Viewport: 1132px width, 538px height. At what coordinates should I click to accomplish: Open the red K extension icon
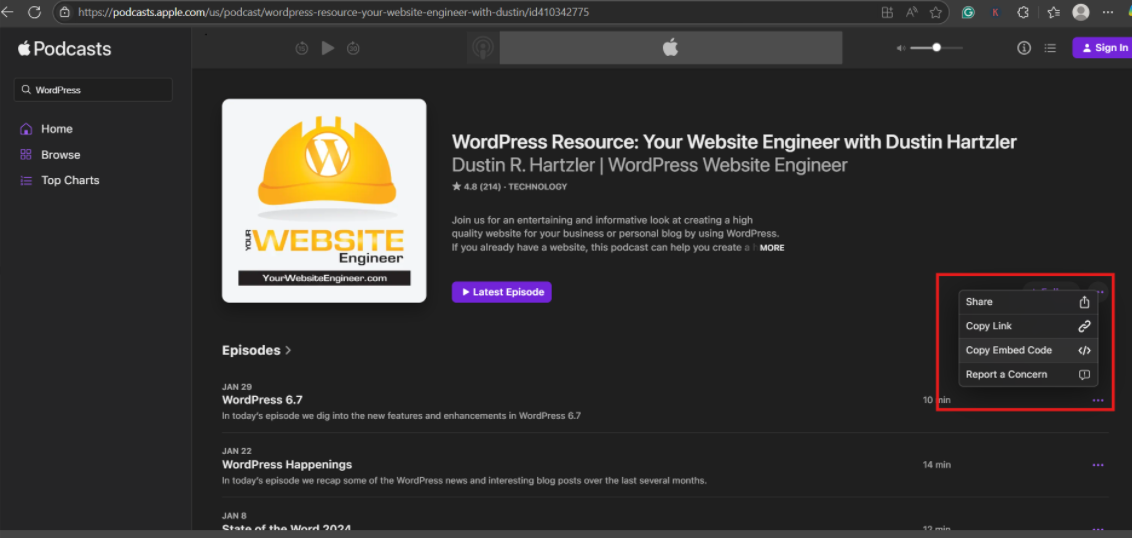[996, 12]
